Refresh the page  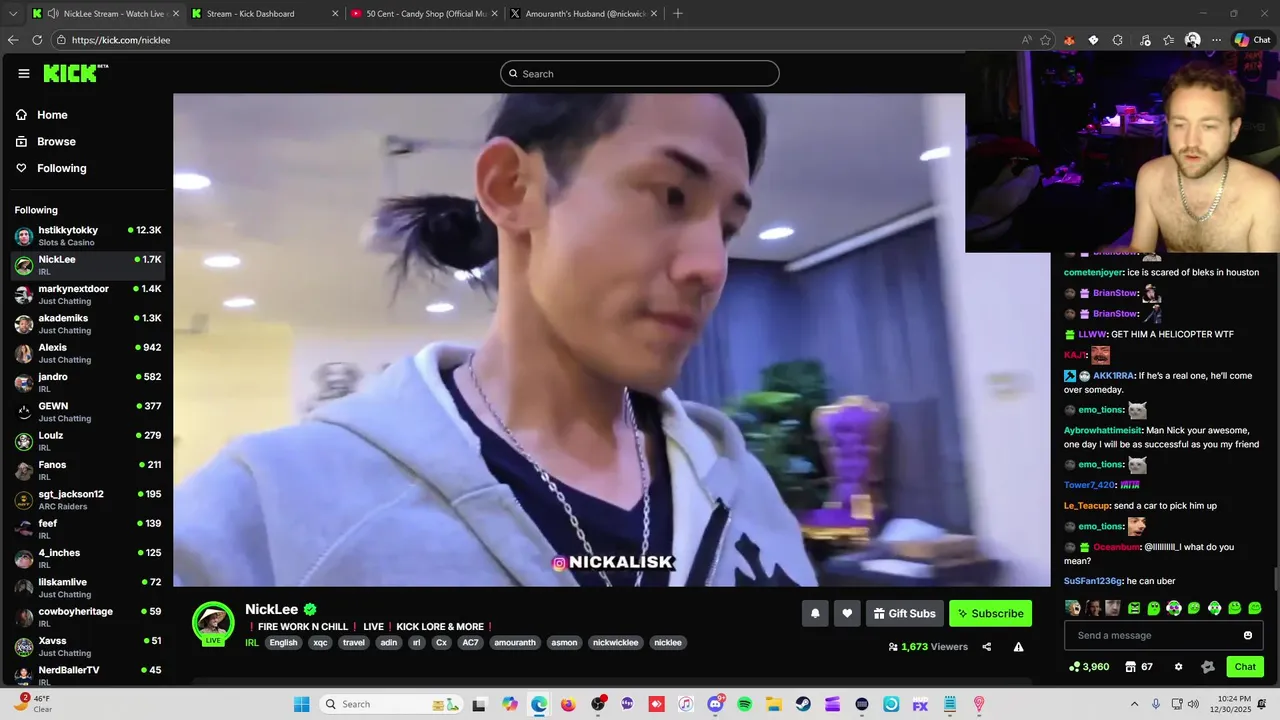[37, 40]
